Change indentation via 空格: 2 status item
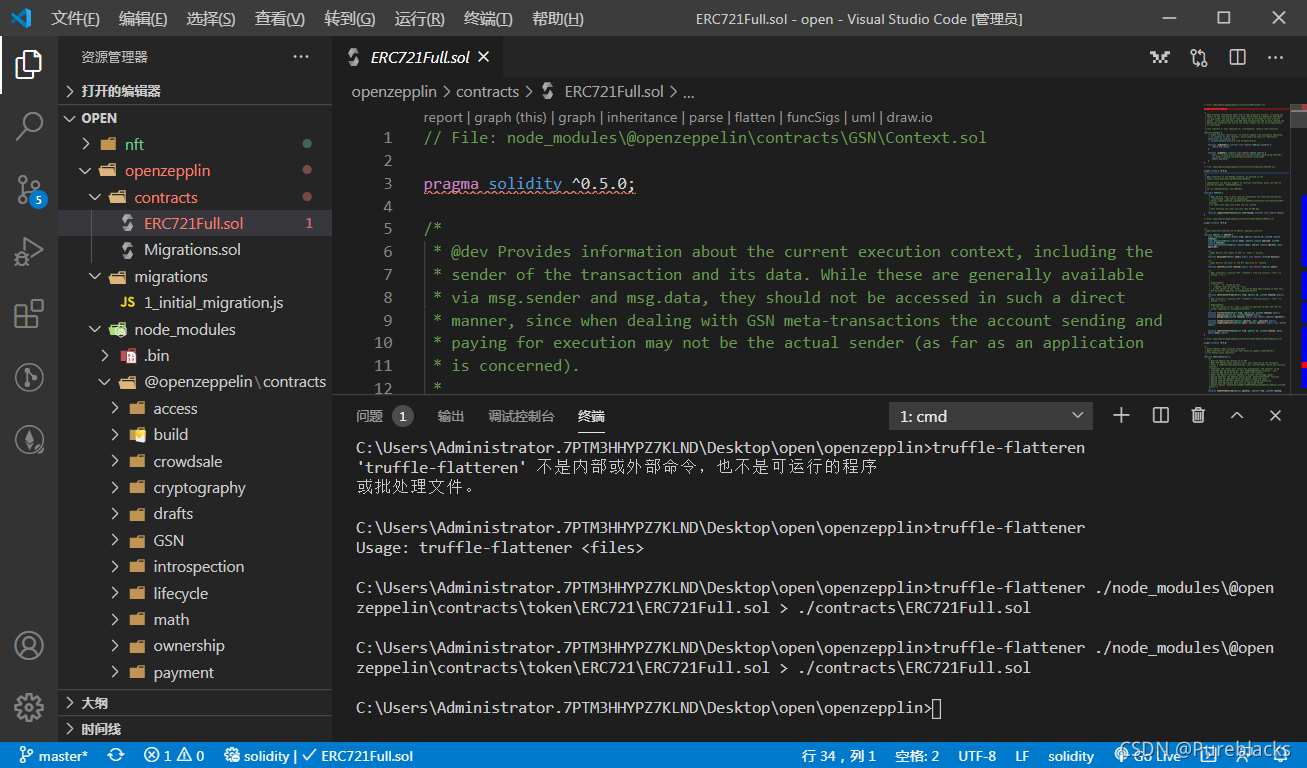Screen dimensions: 1307x768 pos(917,756)
